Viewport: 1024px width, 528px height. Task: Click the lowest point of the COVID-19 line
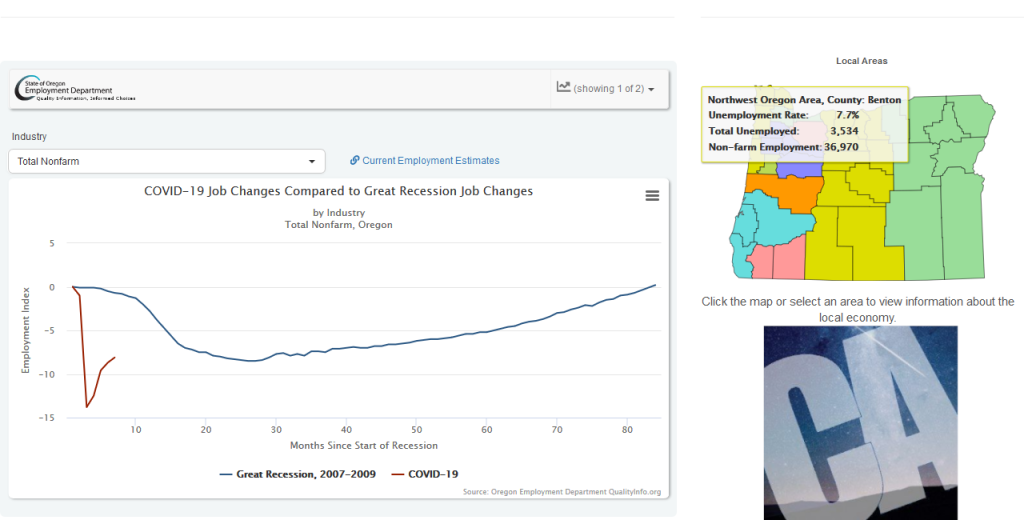(87, 406)
